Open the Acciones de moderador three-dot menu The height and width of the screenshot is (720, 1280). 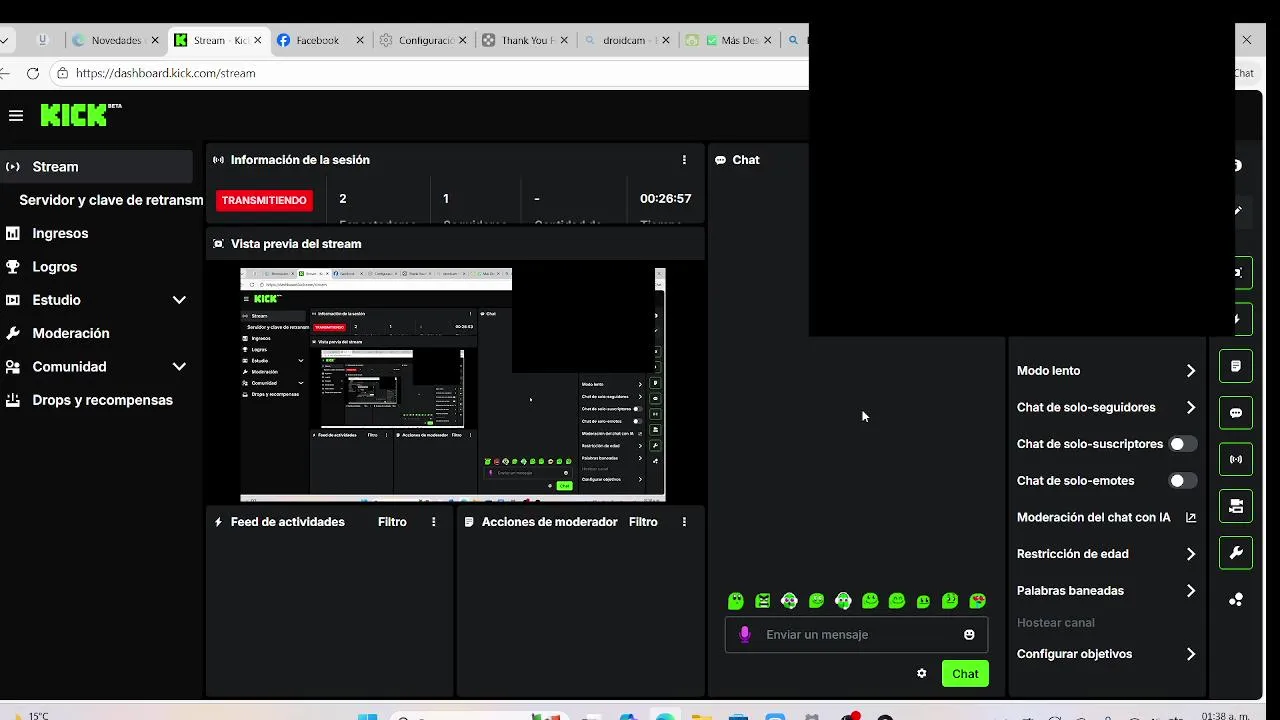[684, 522]
